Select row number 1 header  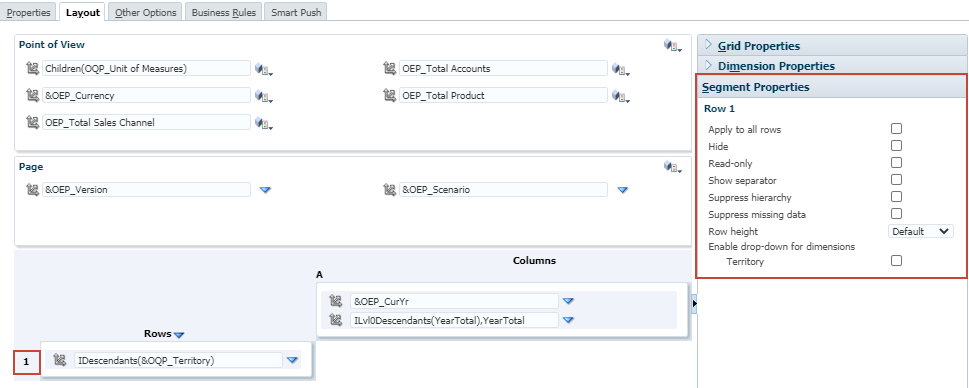tap(27, 362)
